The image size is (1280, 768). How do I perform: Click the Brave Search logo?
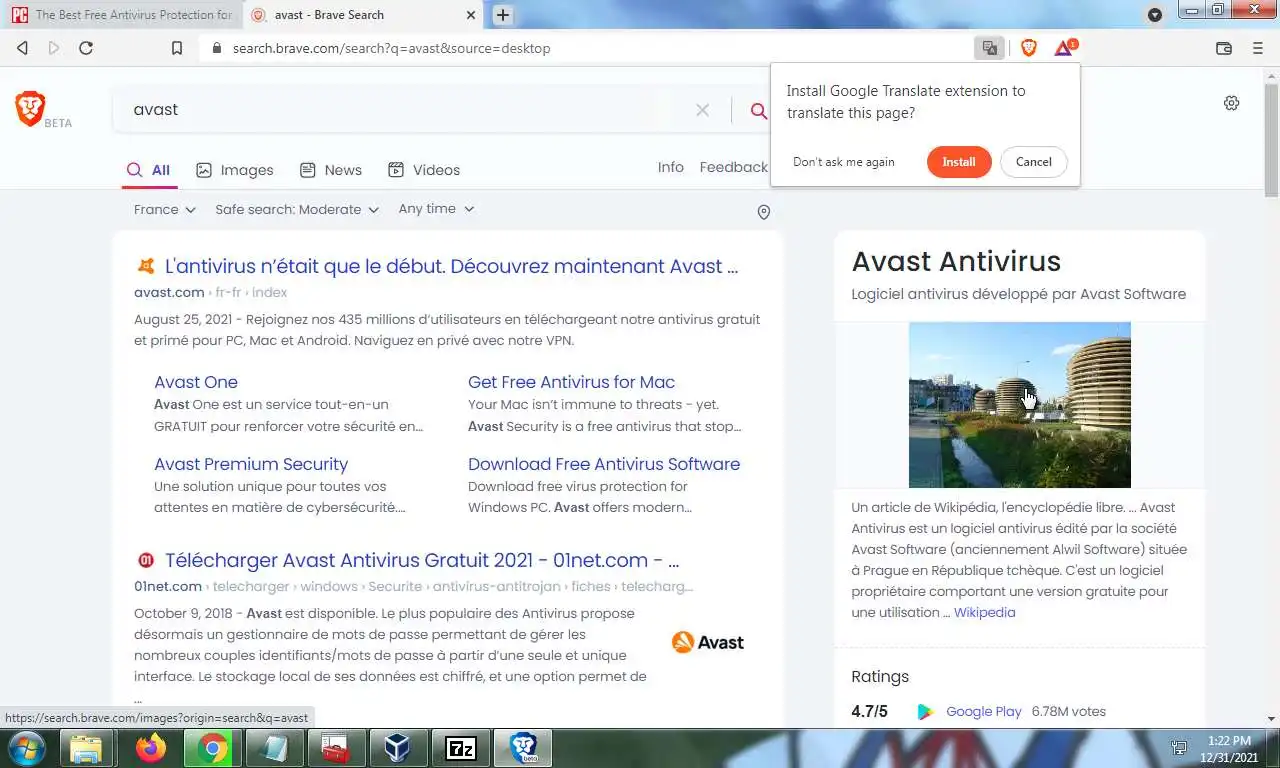[42, 110]
